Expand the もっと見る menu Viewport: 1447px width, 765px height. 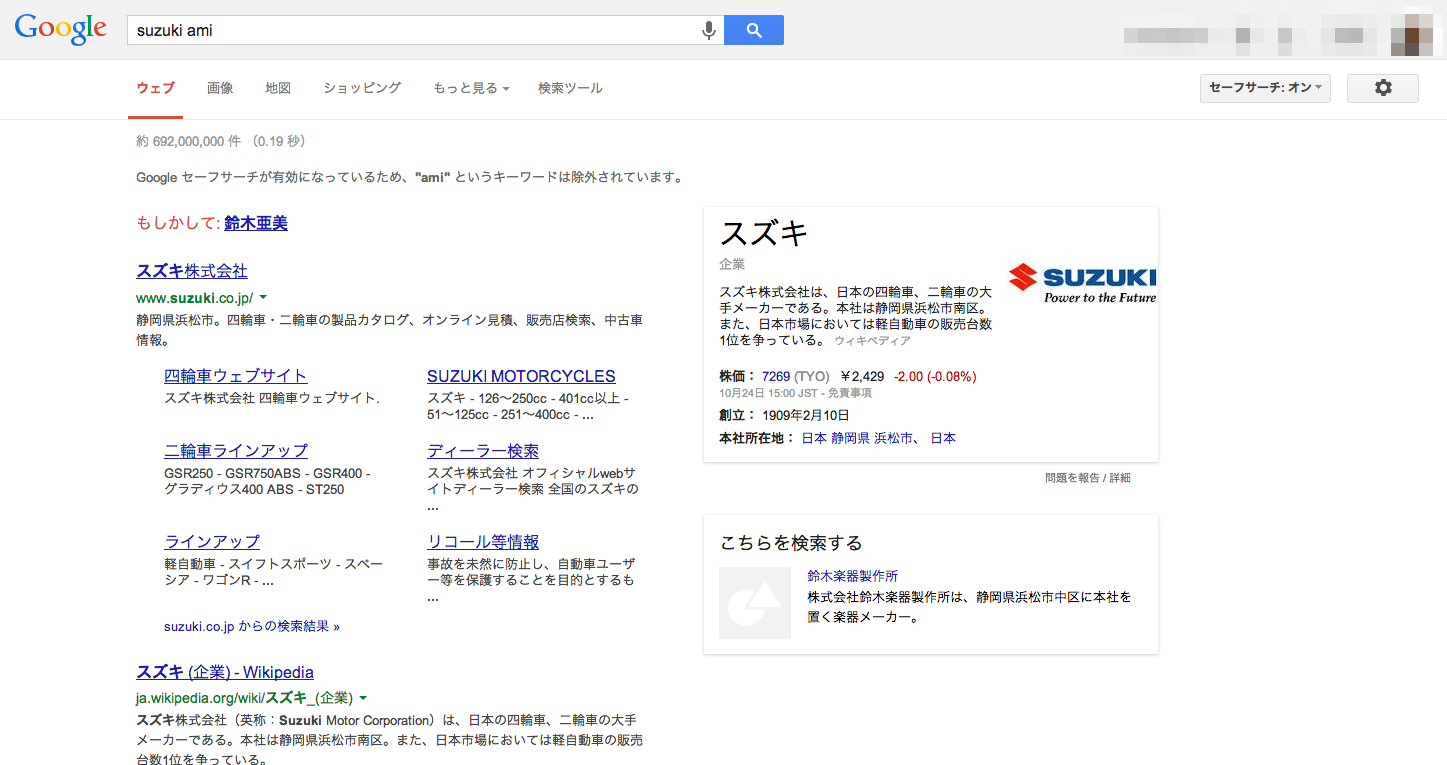[x=471, y=88]
